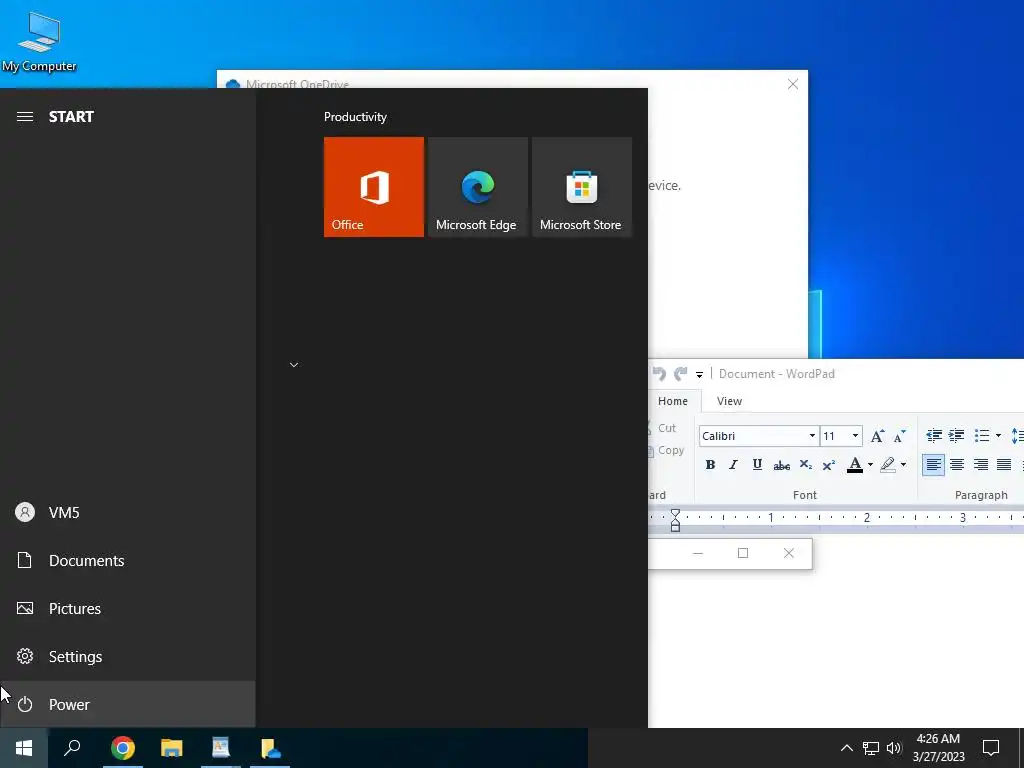Viewport: 1024px width, 768px height.
Task: Click Increase indent icon in WordPad
Action: pos(957,436)
